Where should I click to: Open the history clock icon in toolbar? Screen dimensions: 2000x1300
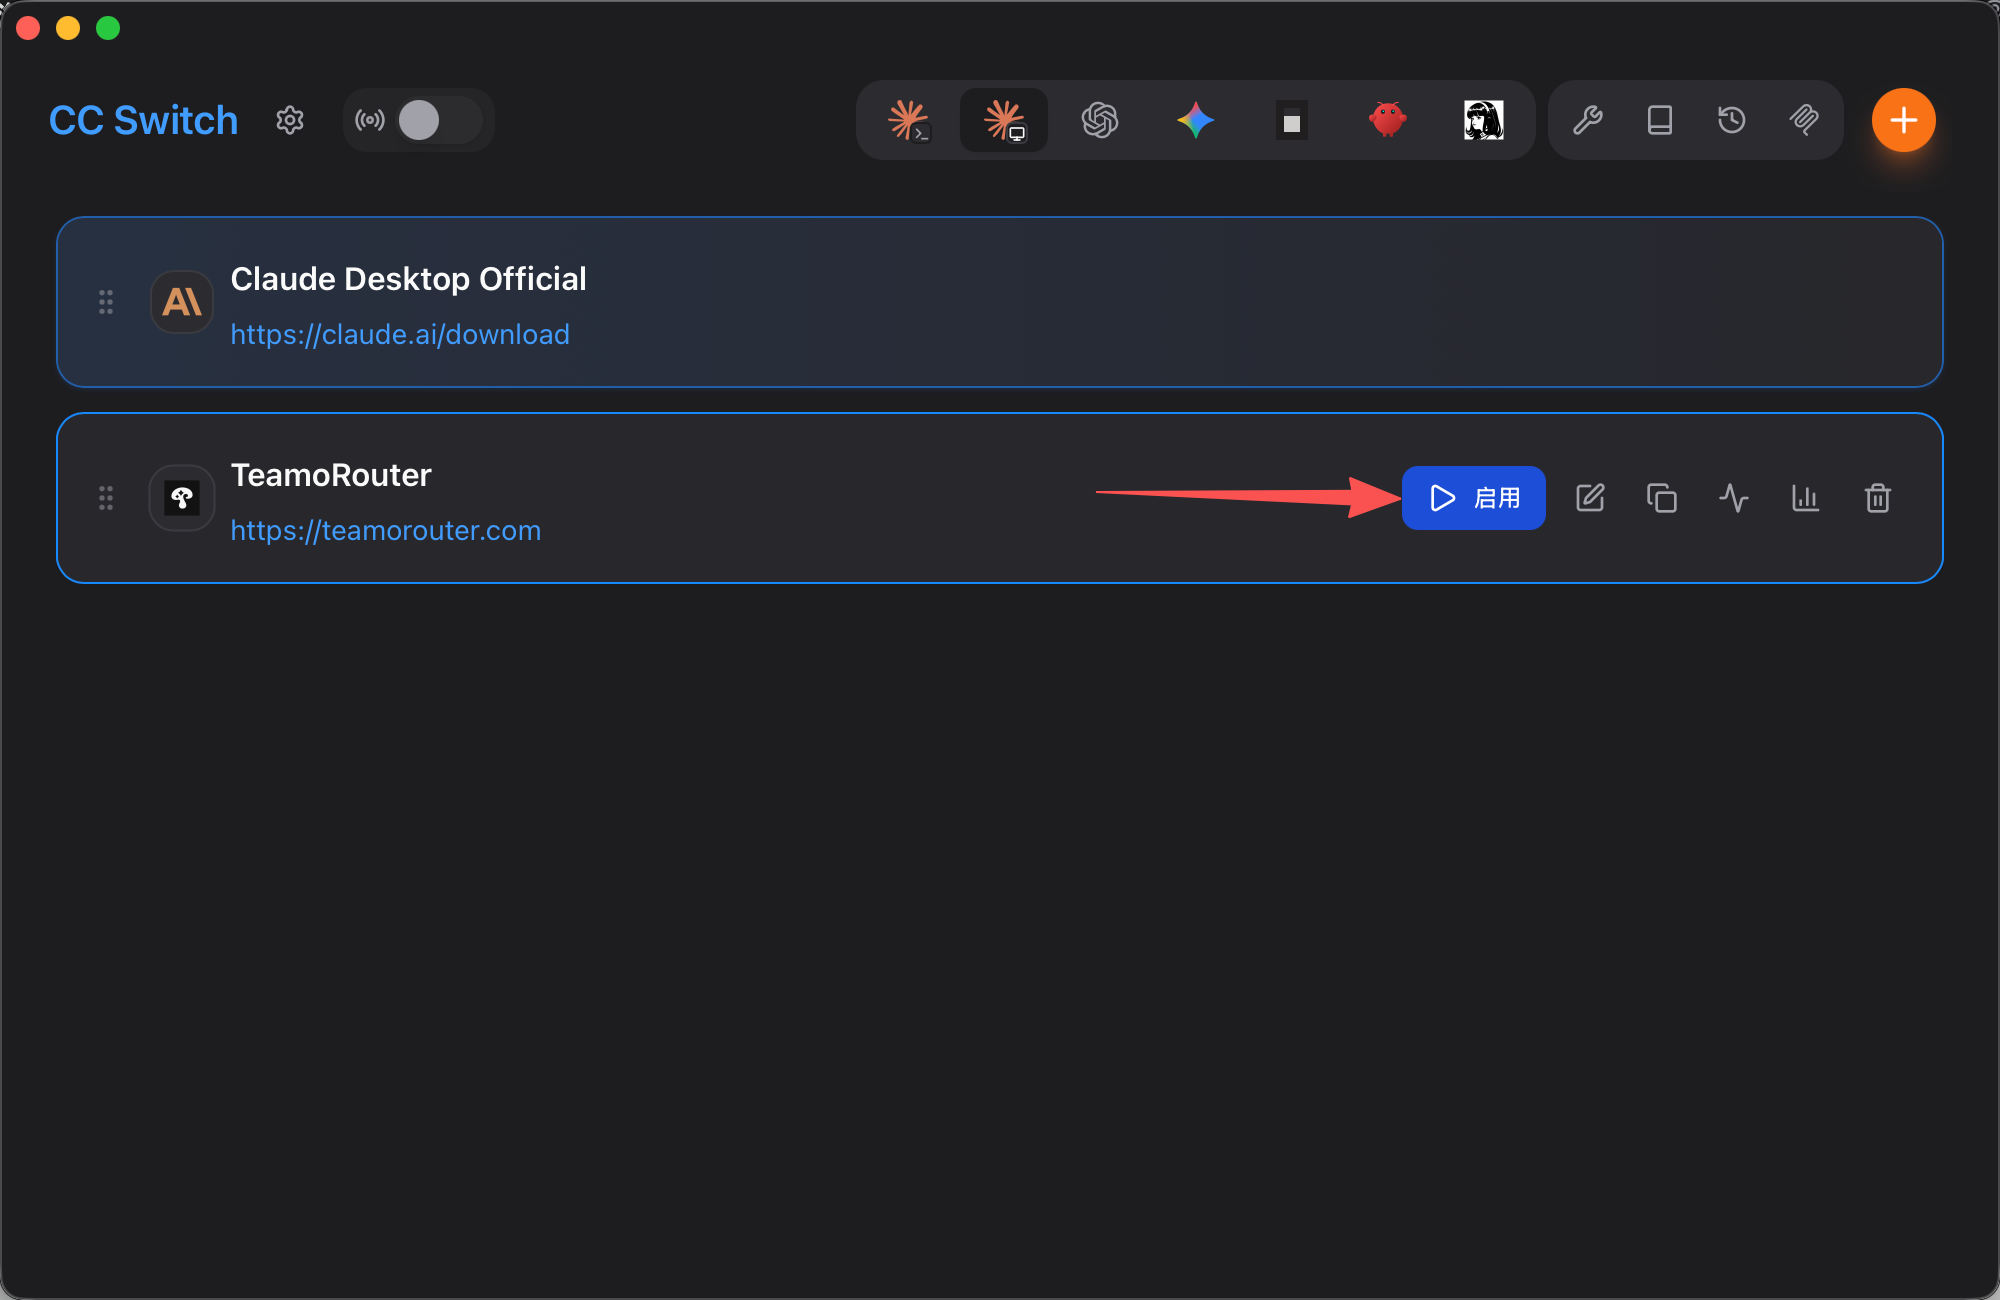[1732, 120]
